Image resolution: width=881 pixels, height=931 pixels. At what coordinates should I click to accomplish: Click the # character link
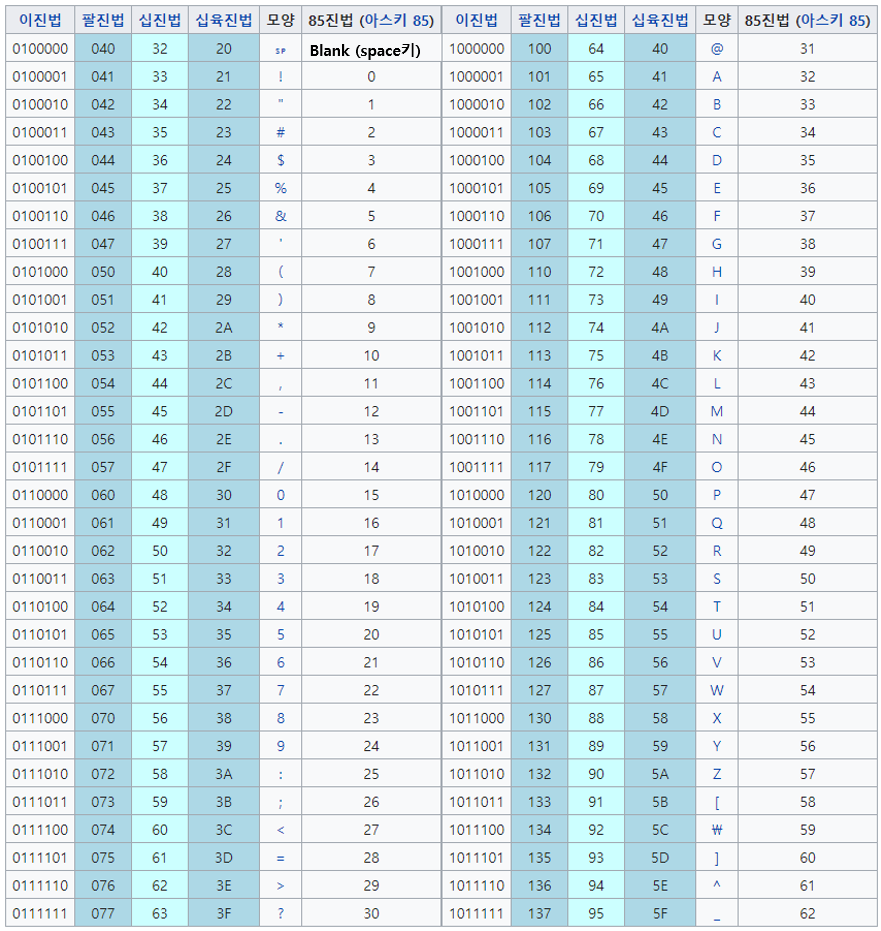tap(281, 132)
